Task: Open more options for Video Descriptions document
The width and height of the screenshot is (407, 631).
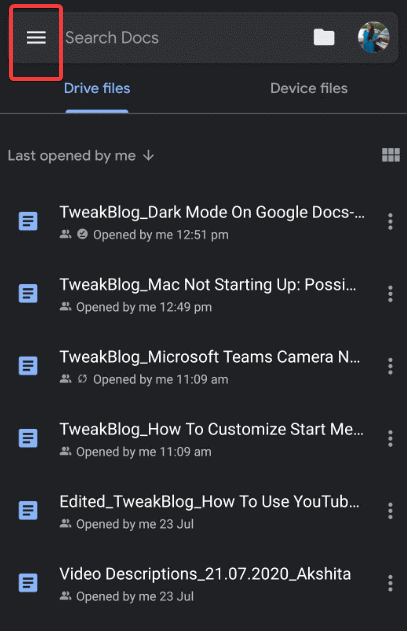Action: click(x=390, y=583)
